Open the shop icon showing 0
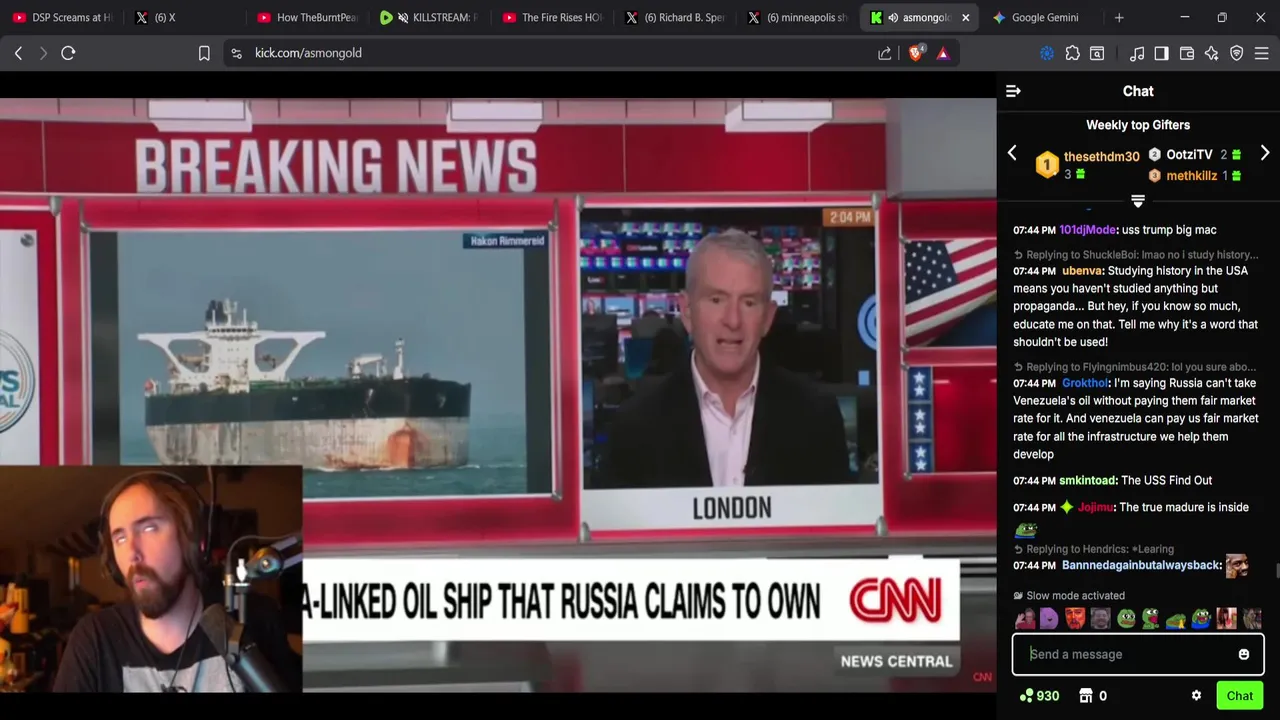The width and height of the screenshot is (1280, 720). pos(1093,696)
